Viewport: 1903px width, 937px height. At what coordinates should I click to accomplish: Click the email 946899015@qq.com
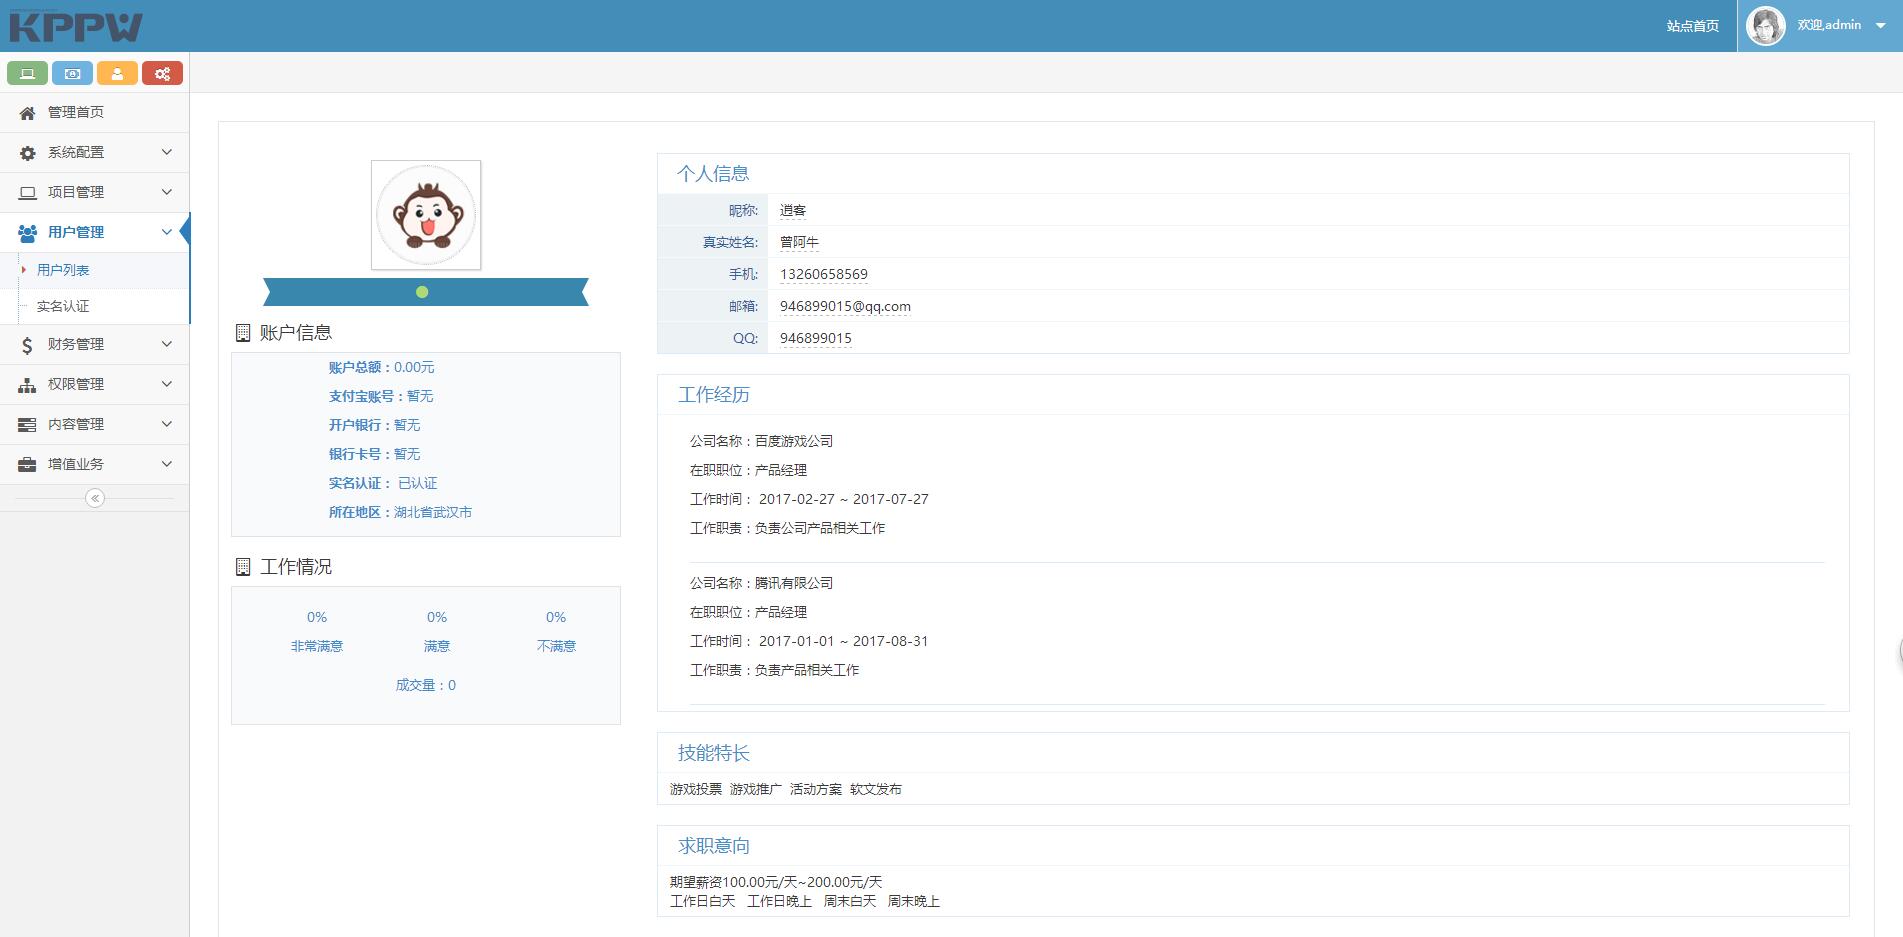845,306
